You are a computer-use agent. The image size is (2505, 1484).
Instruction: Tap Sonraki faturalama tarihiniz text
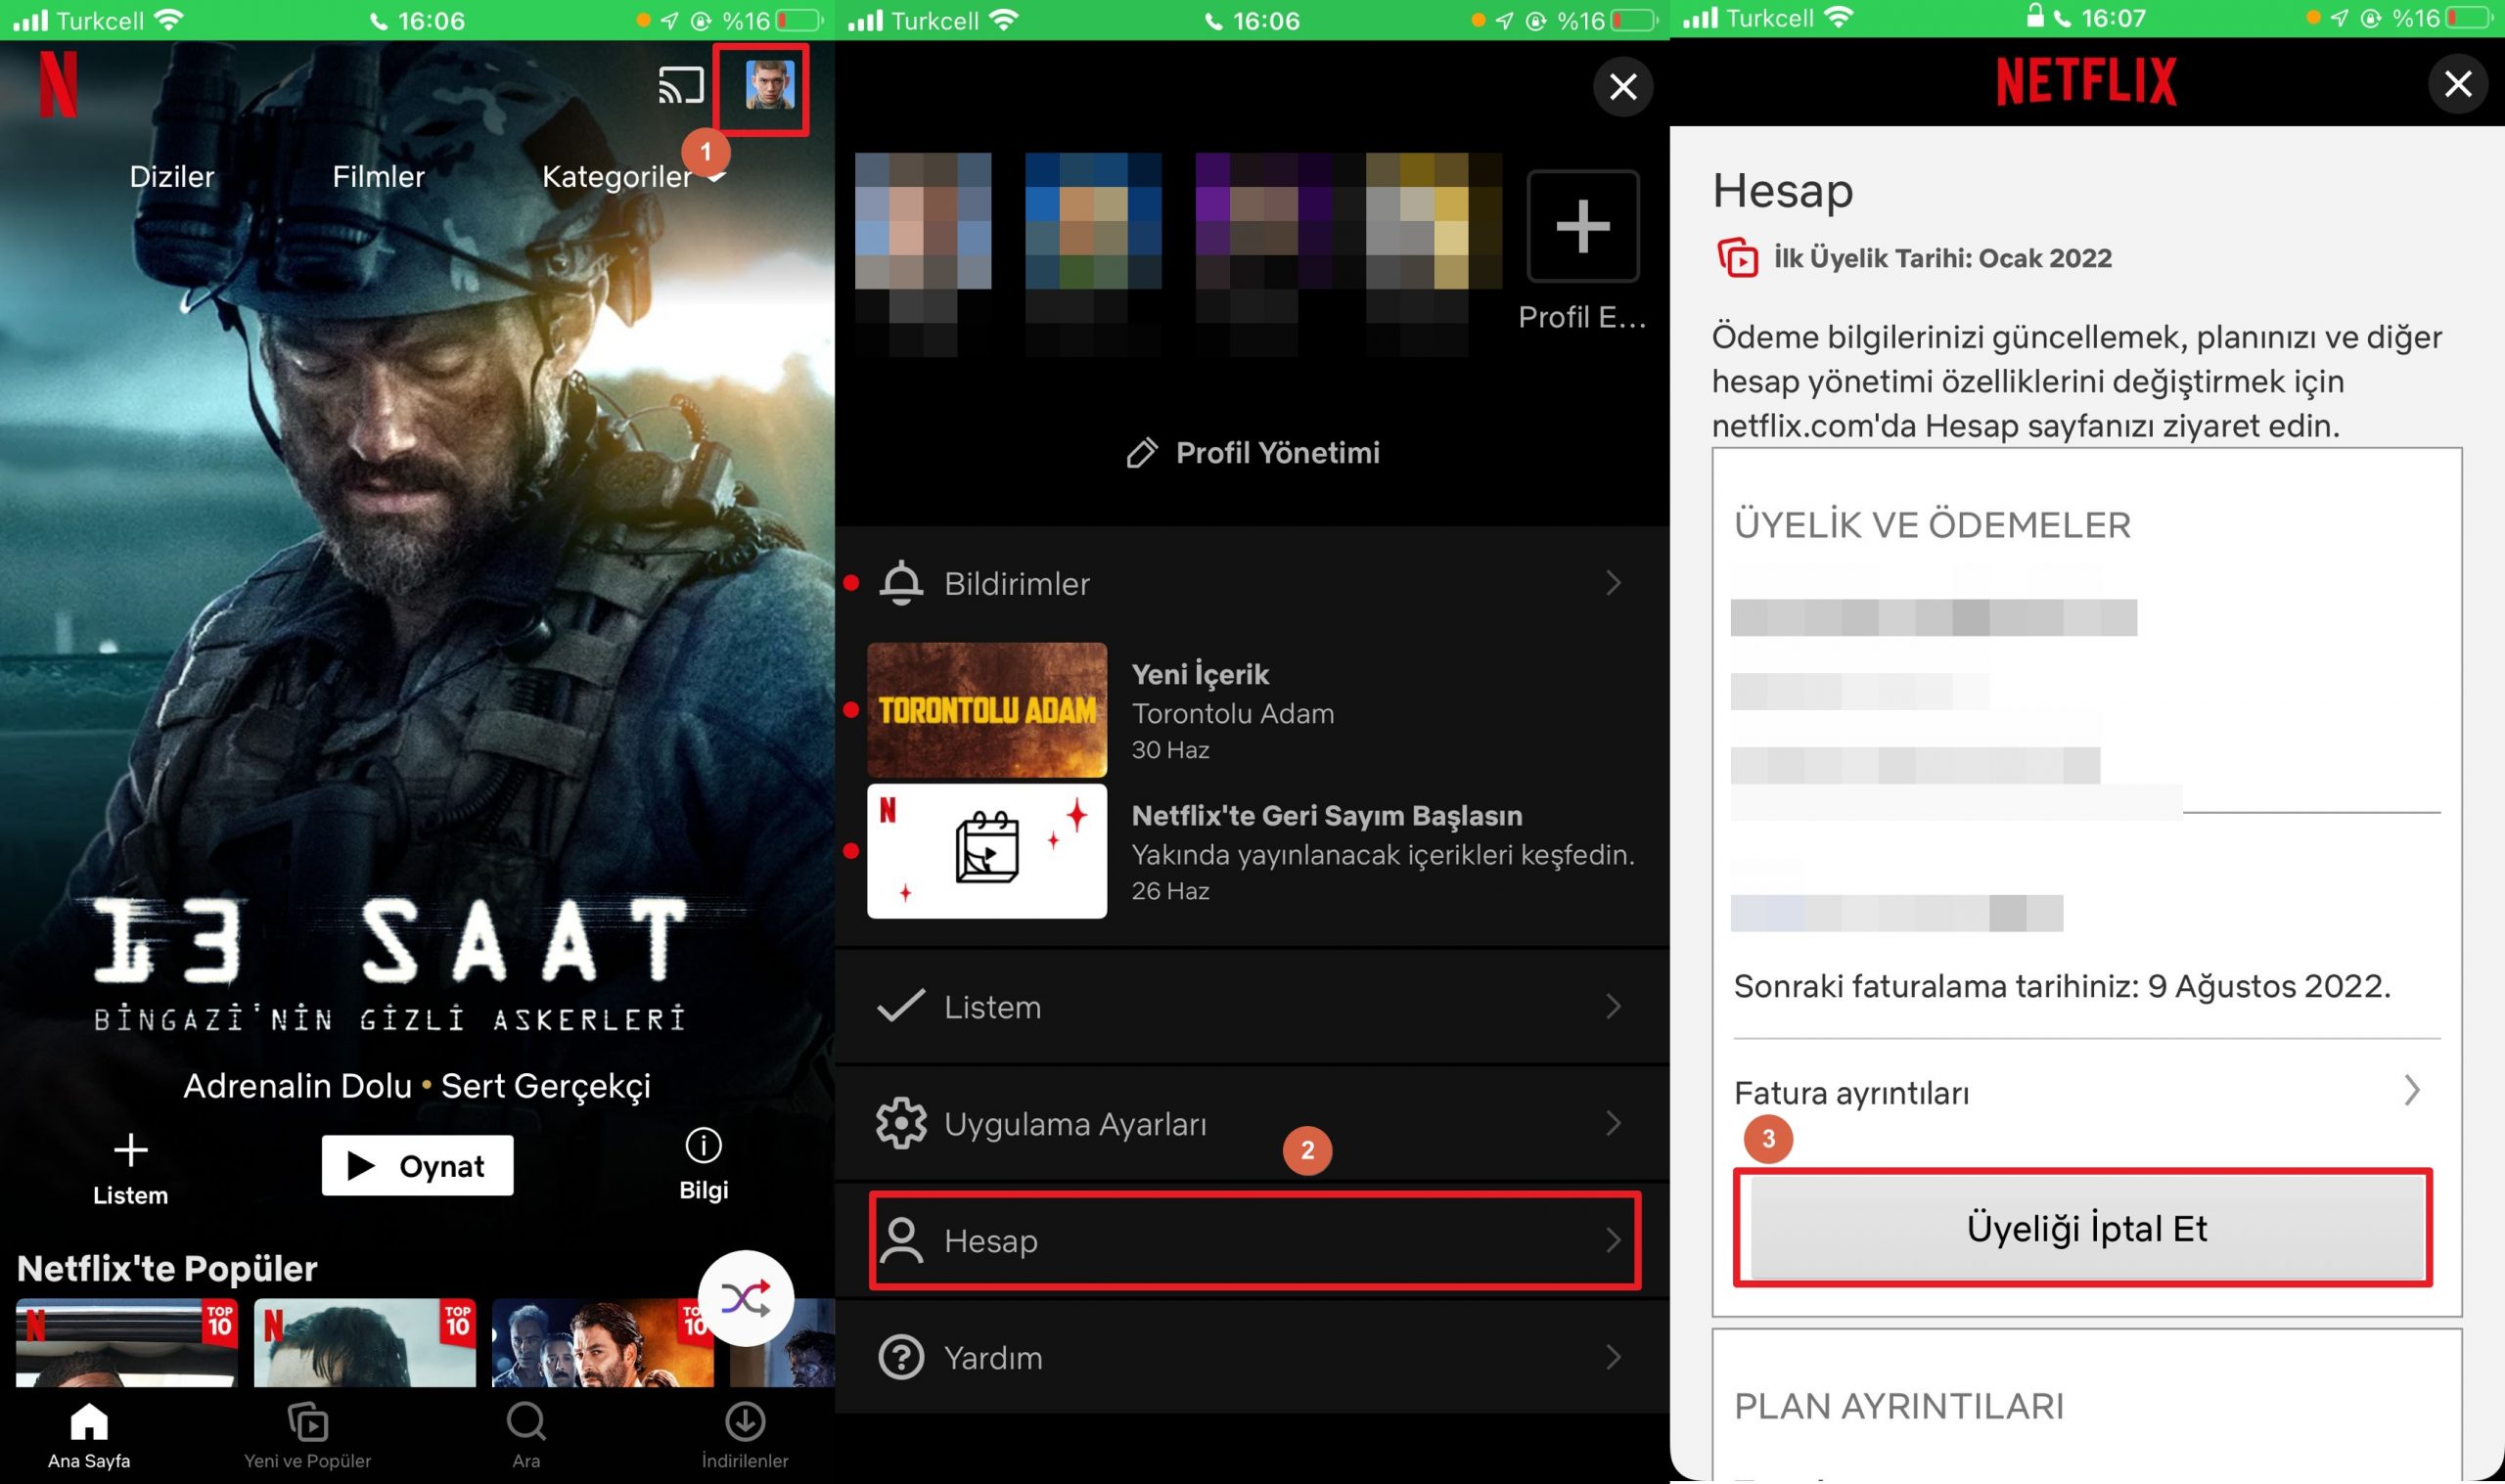[x=2061, y=986]
